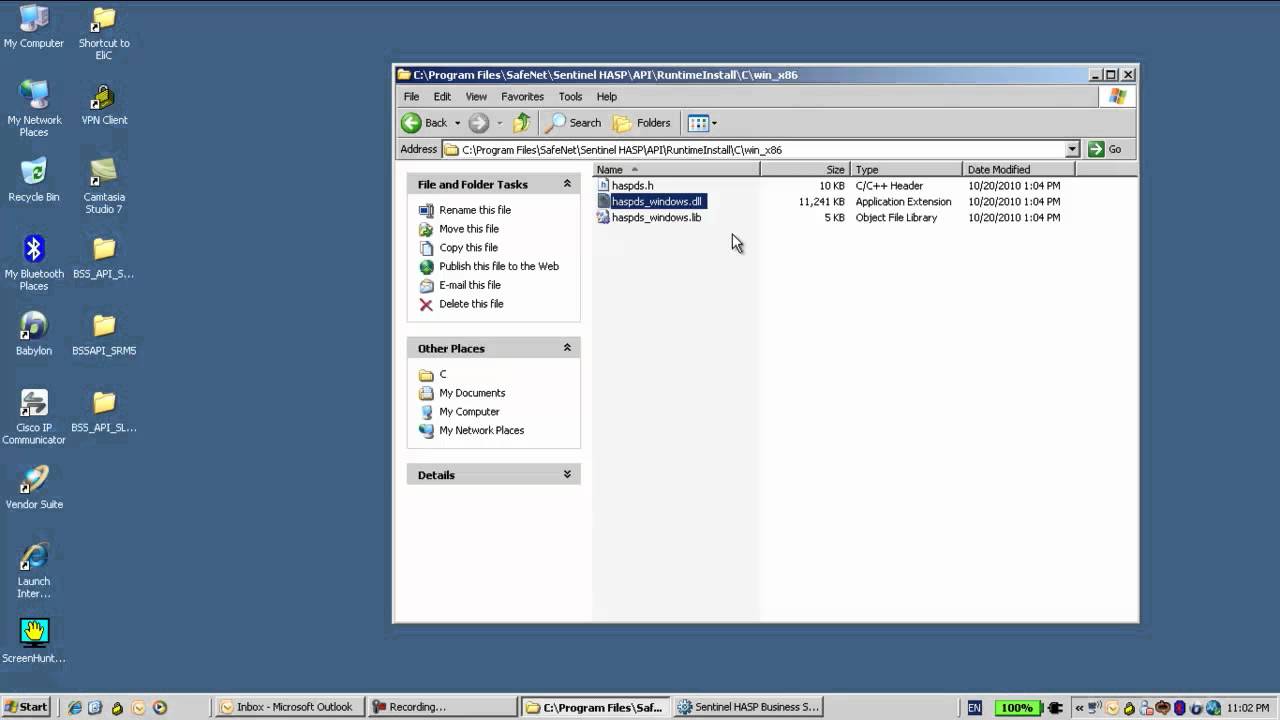Collapse the File and Folder Tasks panel
This screenshot has width=1280, height=720.
point(567,184)
